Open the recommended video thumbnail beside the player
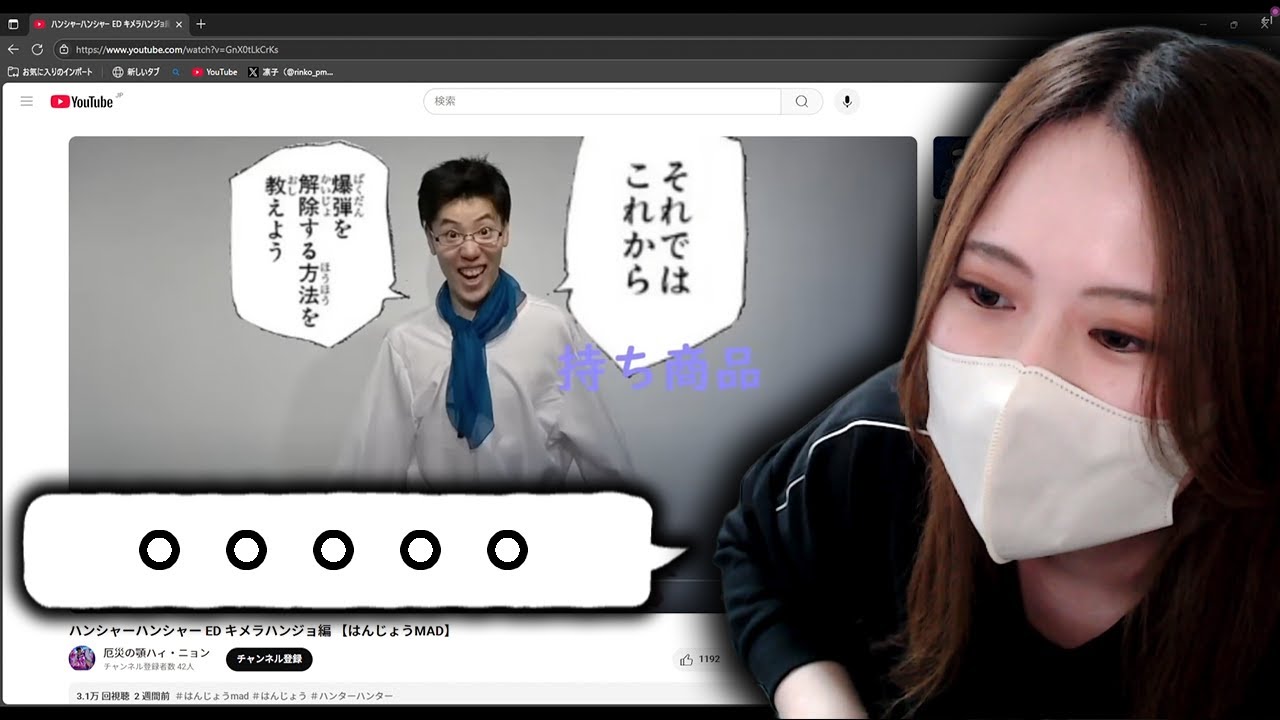1280x720 pixels. click(945, 167)
